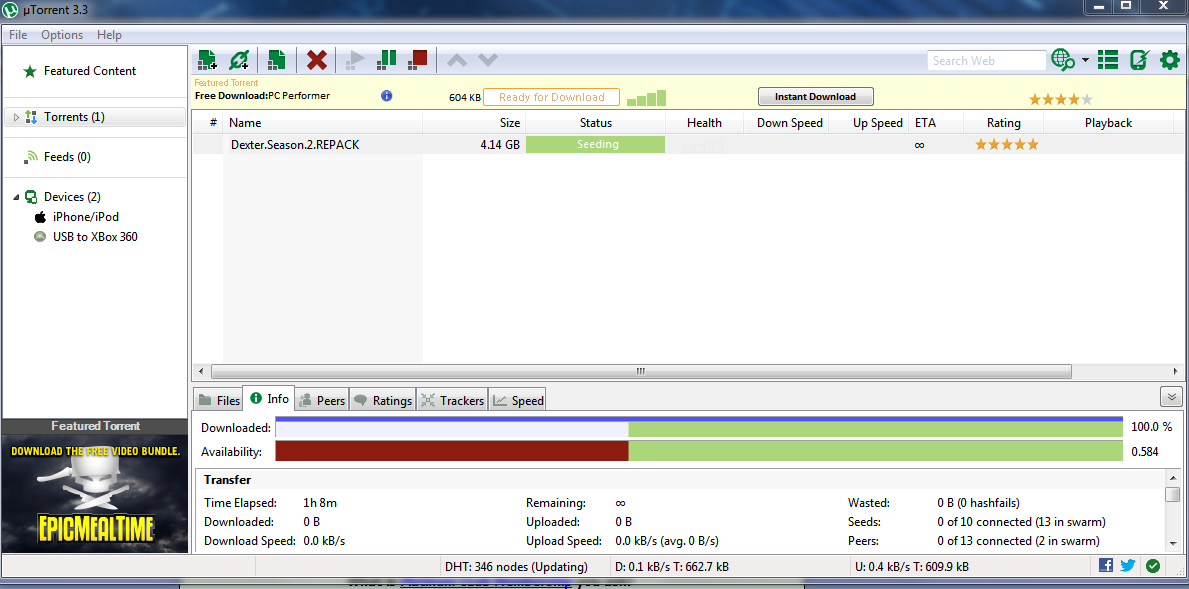This screenshot has width=1189, height=589.
Task: Click the red Stop torrent icon
Action: pos(418,60)
